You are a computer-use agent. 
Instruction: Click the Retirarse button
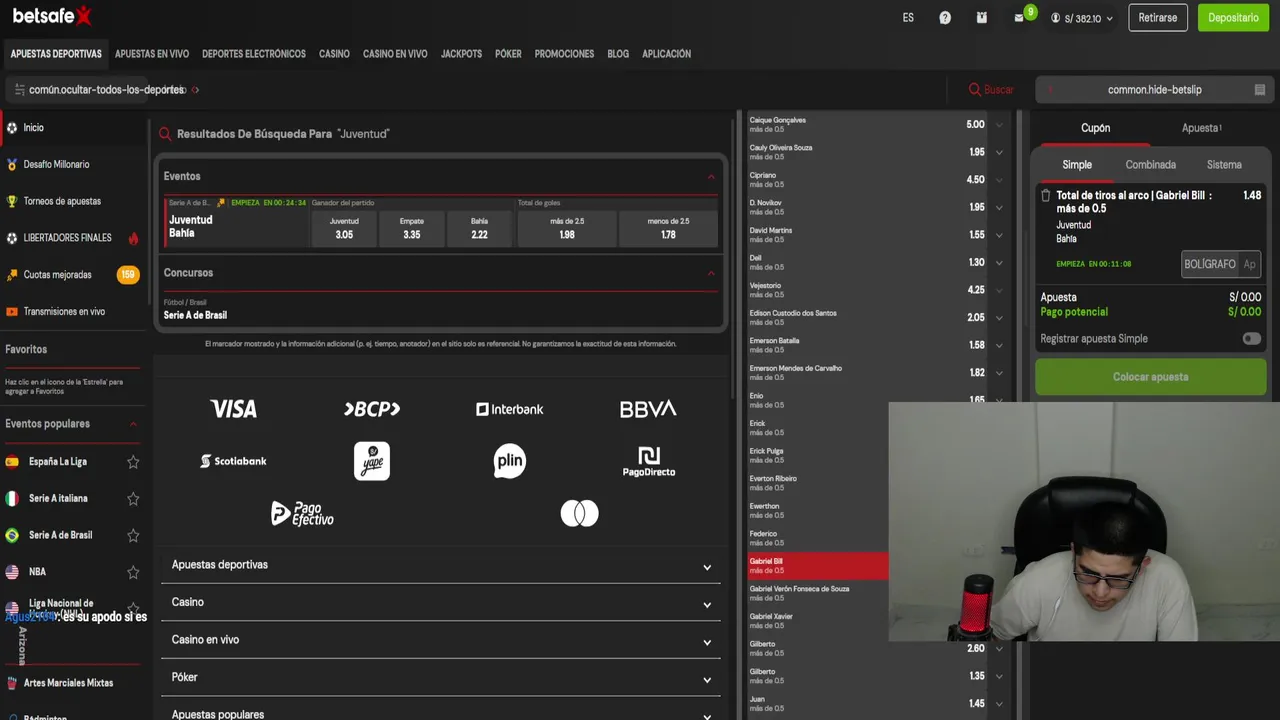1158,18
